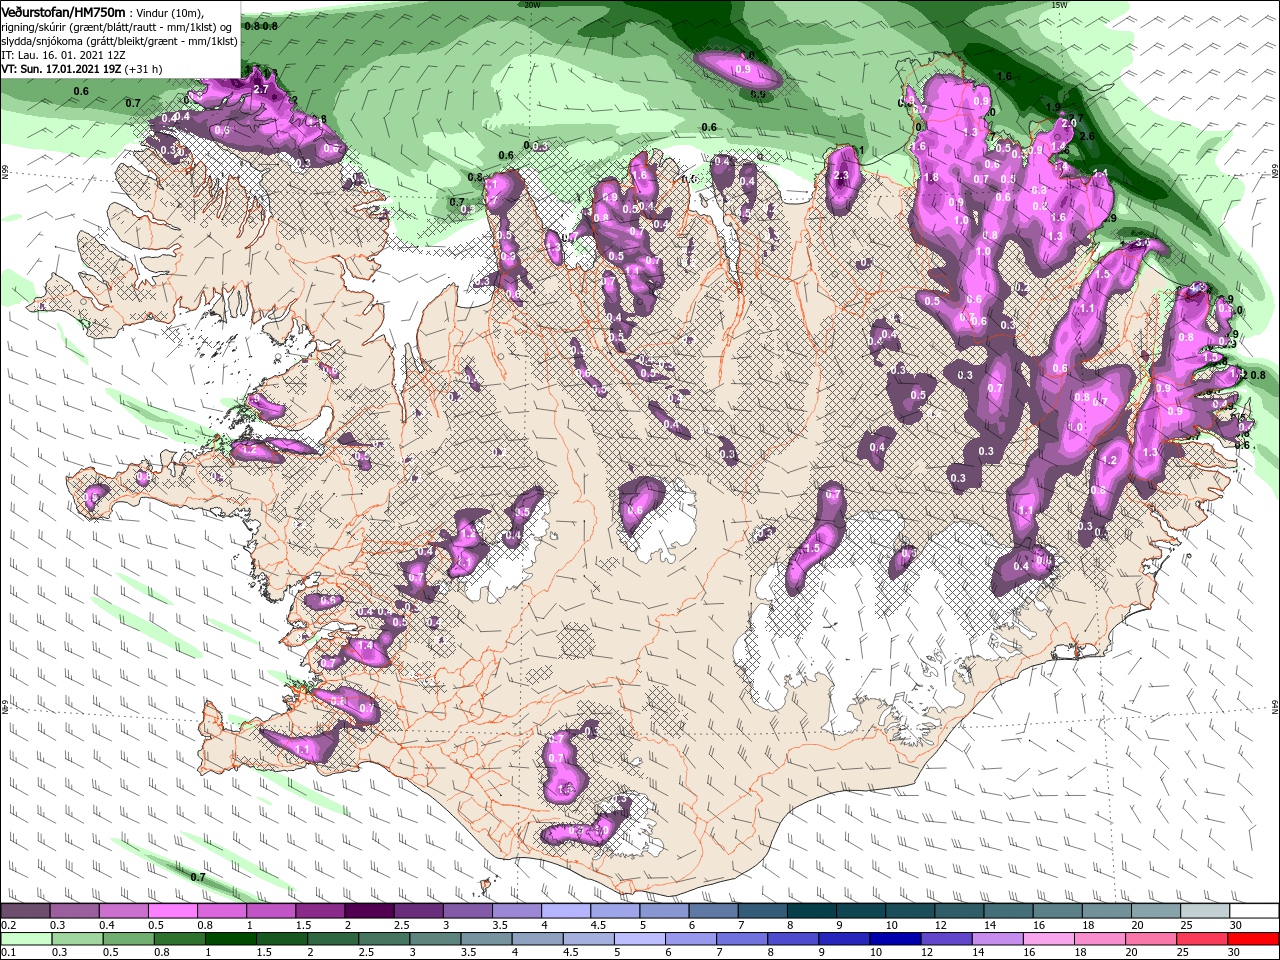Click the '15W' longitude label
This screenshot has width=1280, height=960.
click(1059, 5)
